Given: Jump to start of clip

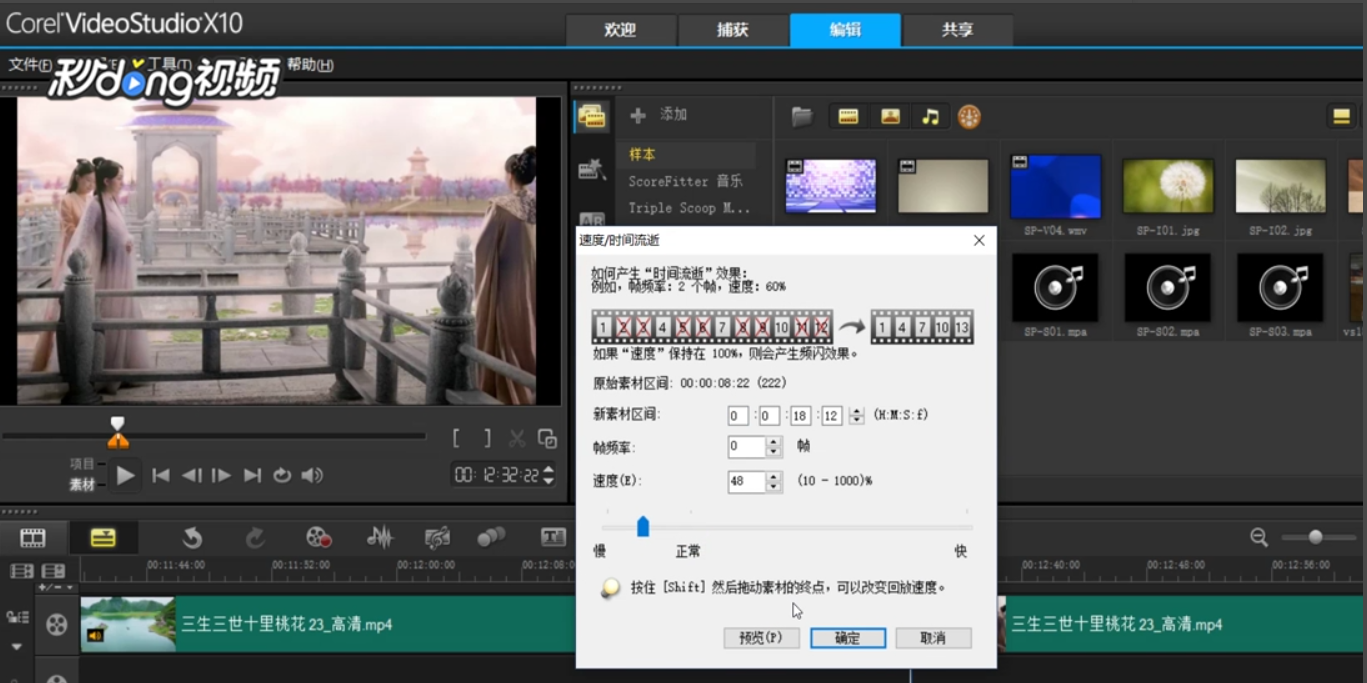Looking at the screenshot, I should [161, 475].
